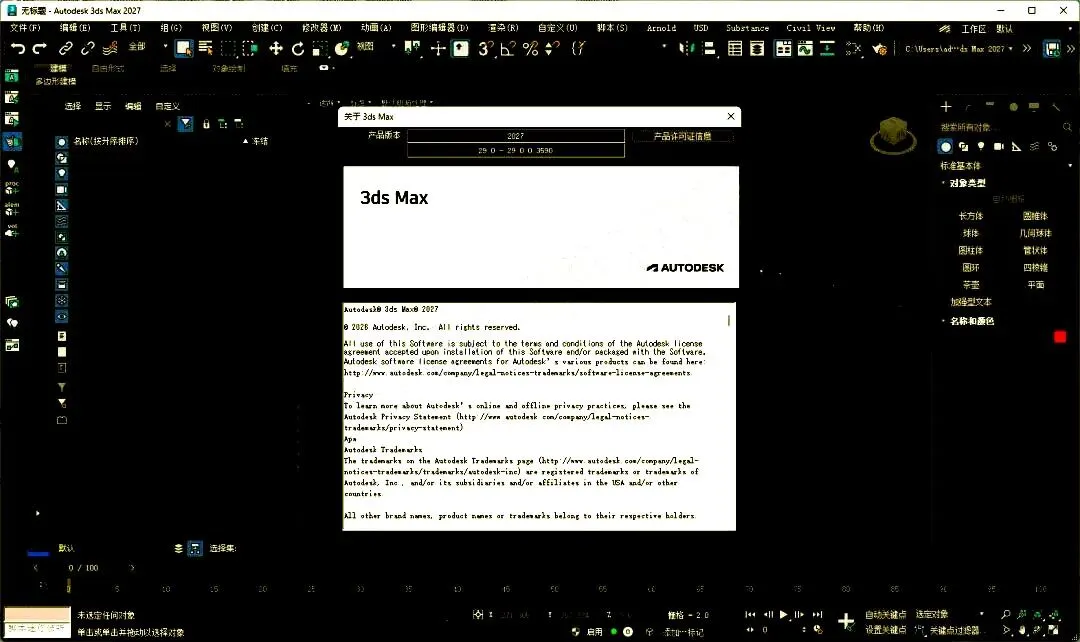
Task: Click the red object color swatch
Action: [1060, 337]
